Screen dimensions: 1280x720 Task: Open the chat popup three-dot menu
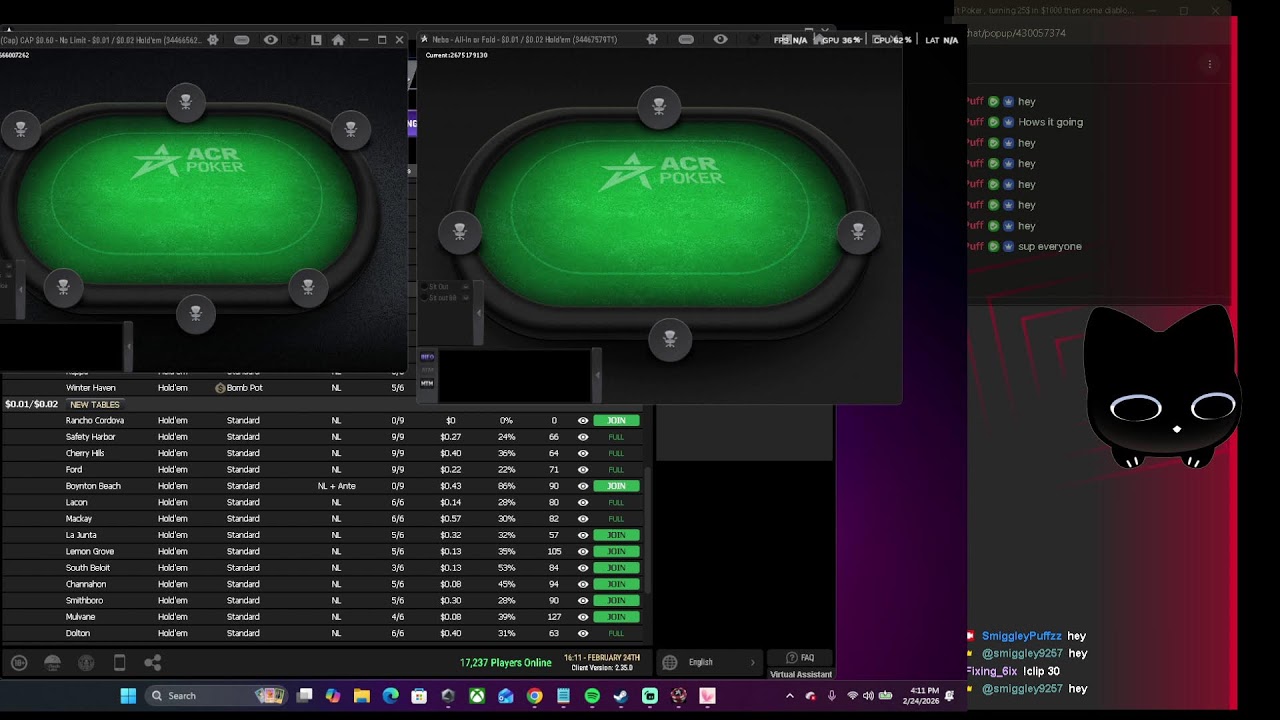pyautogui.click(x=1209, y=65)
